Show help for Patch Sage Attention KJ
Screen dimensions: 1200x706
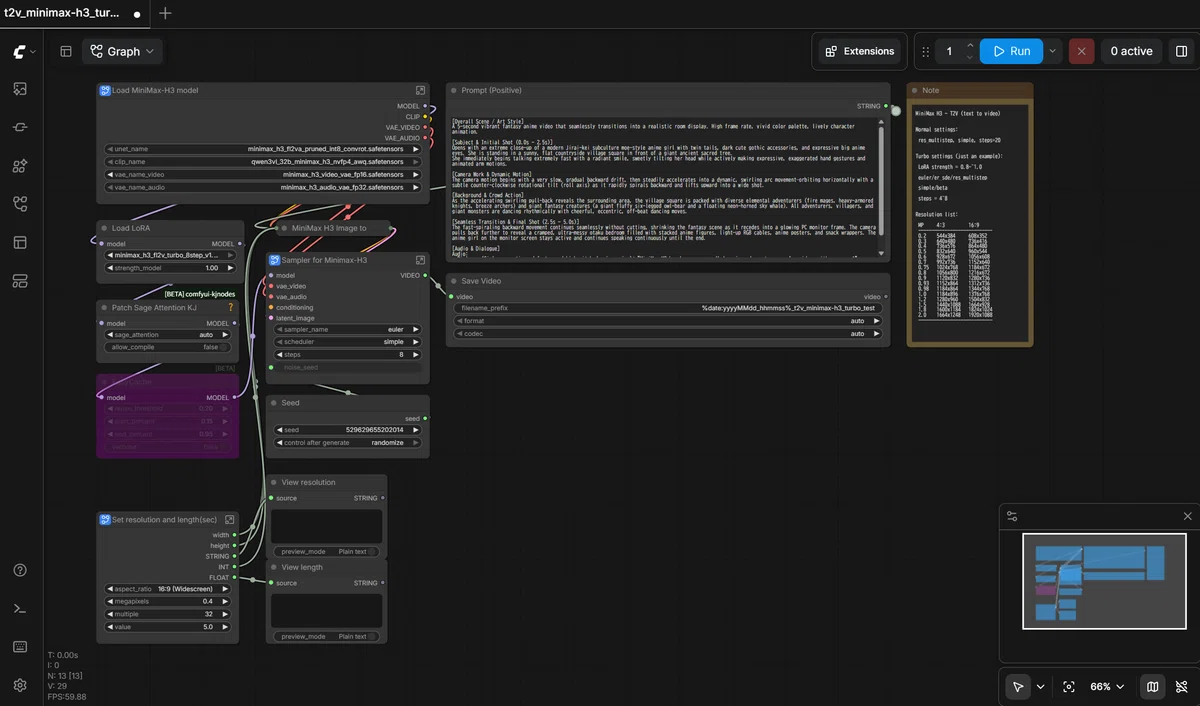coord(230,307)
